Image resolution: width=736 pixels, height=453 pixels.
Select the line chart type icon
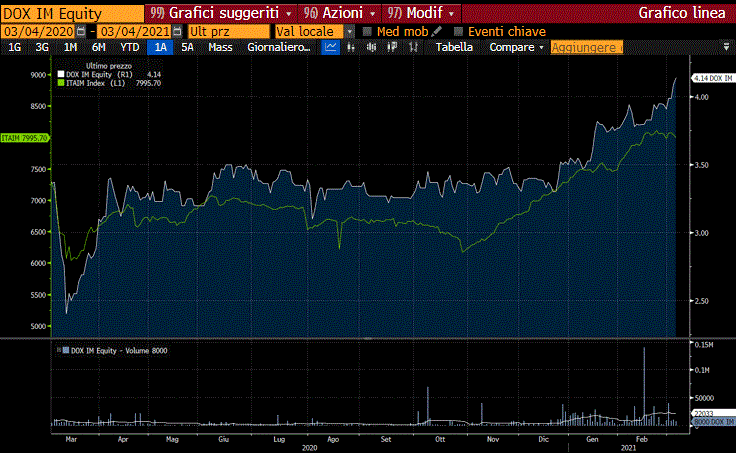(331, 47)
